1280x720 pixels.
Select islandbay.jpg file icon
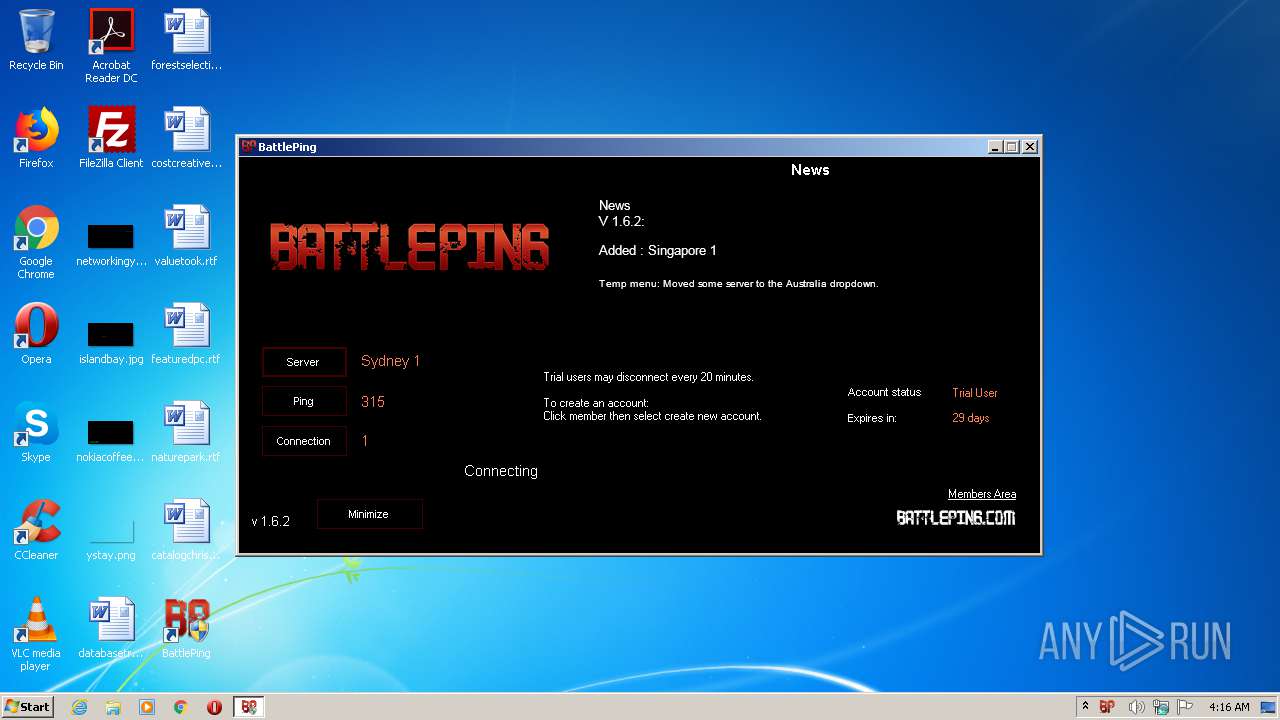111,343
